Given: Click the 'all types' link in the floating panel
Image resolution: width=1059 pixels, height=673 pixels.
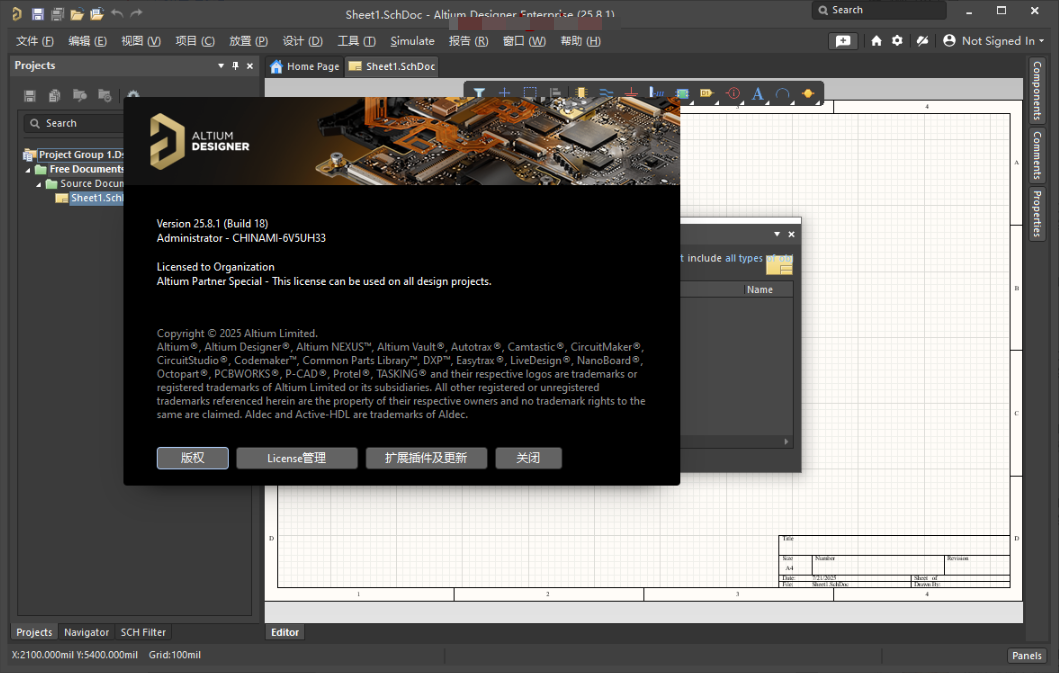Looking at the screenshot, I should pos(744,258).
